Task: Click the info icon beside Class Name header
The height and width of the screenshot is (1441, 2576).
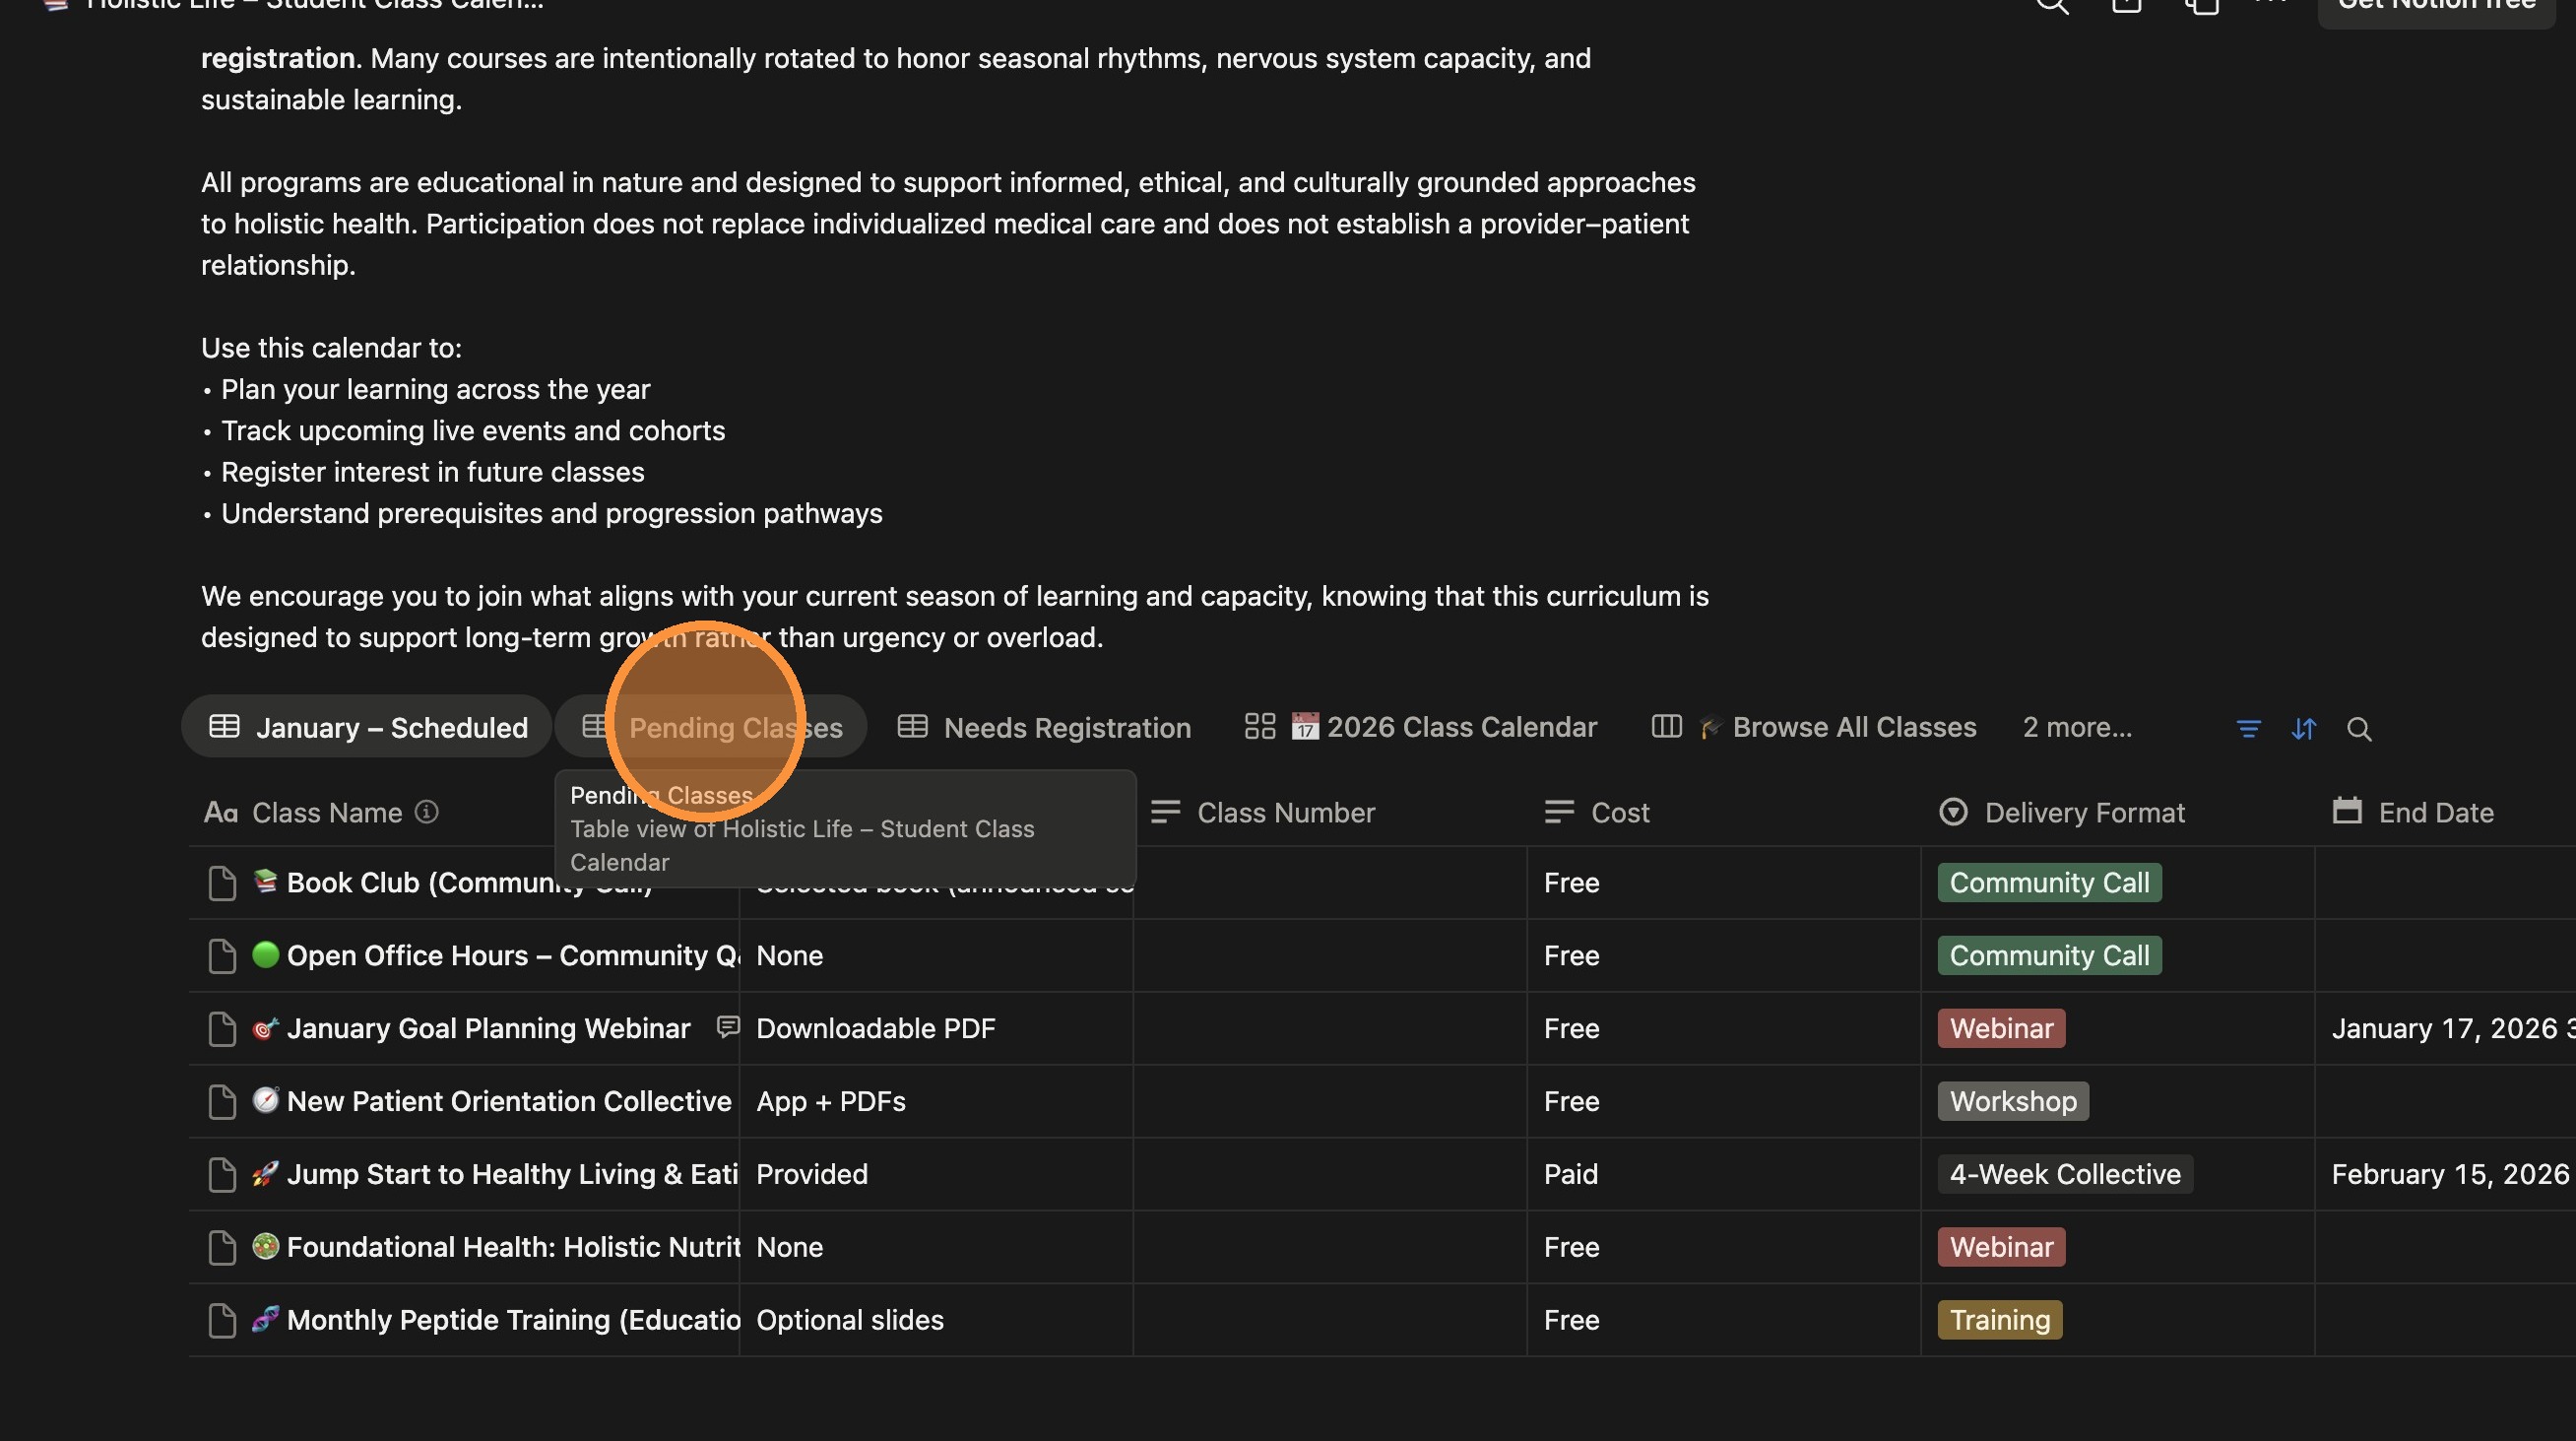Action: [x=425, y=812]
